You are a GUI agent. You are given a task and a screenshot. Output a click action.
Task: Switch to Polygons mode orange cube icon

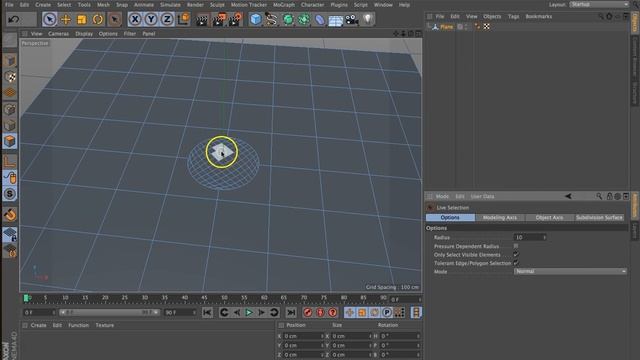pos(10,141)
